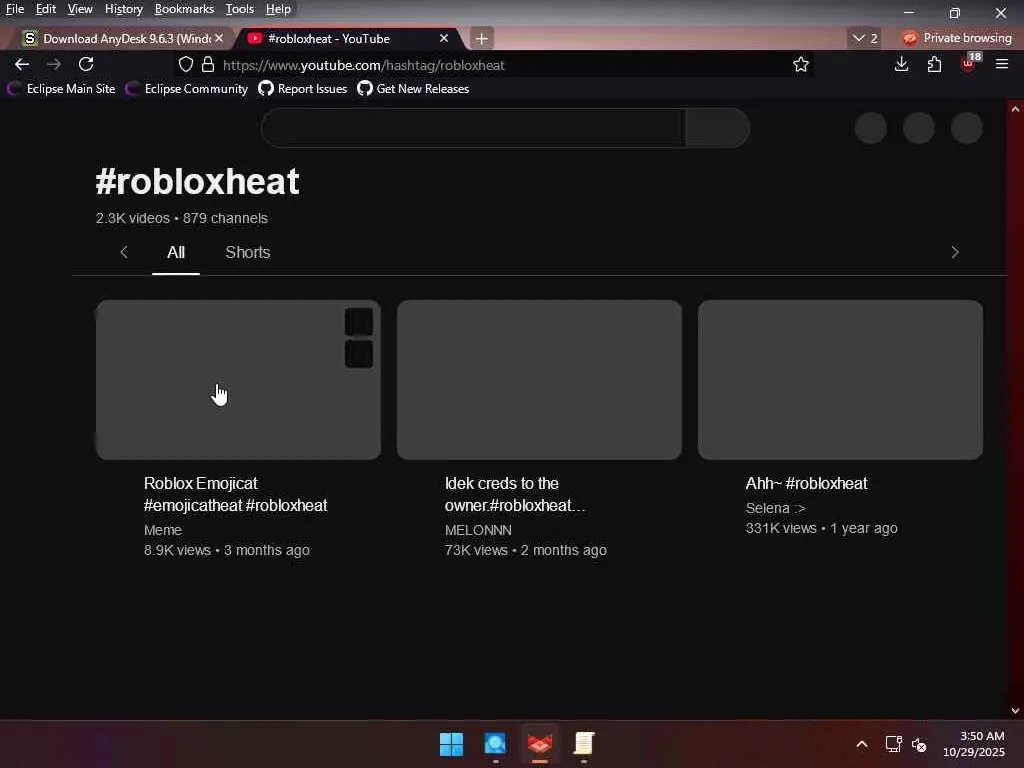The width and height of the screenshot is (1024, 768).
Task: Open Get New Releases bookmark
Action: click(x=413, y=89)
